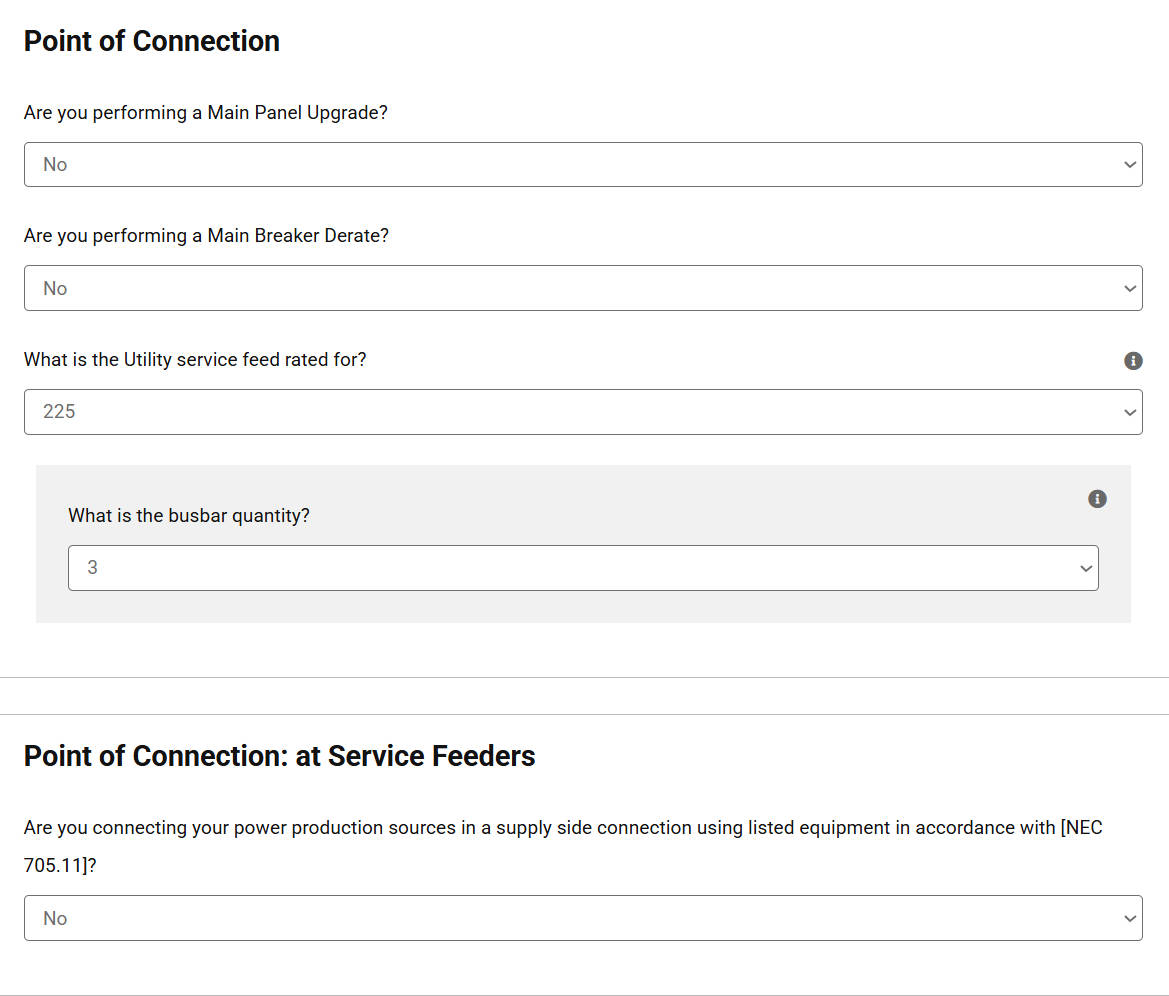Open Utility service feed rating dropdown showing 225
This screenshot has width=1169, height=996.
(x=583, y=412)
